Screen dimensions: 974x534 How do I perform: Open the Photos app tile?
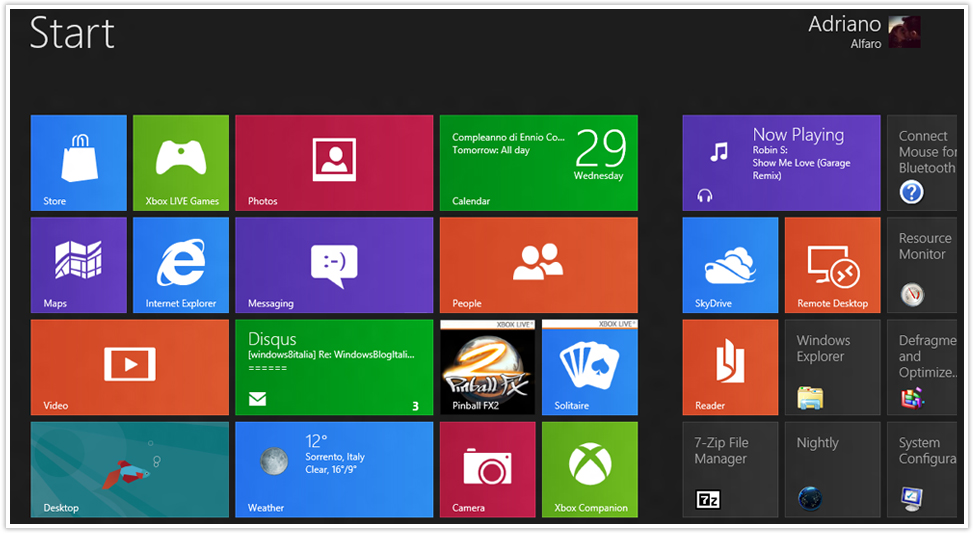coord(334,162)
